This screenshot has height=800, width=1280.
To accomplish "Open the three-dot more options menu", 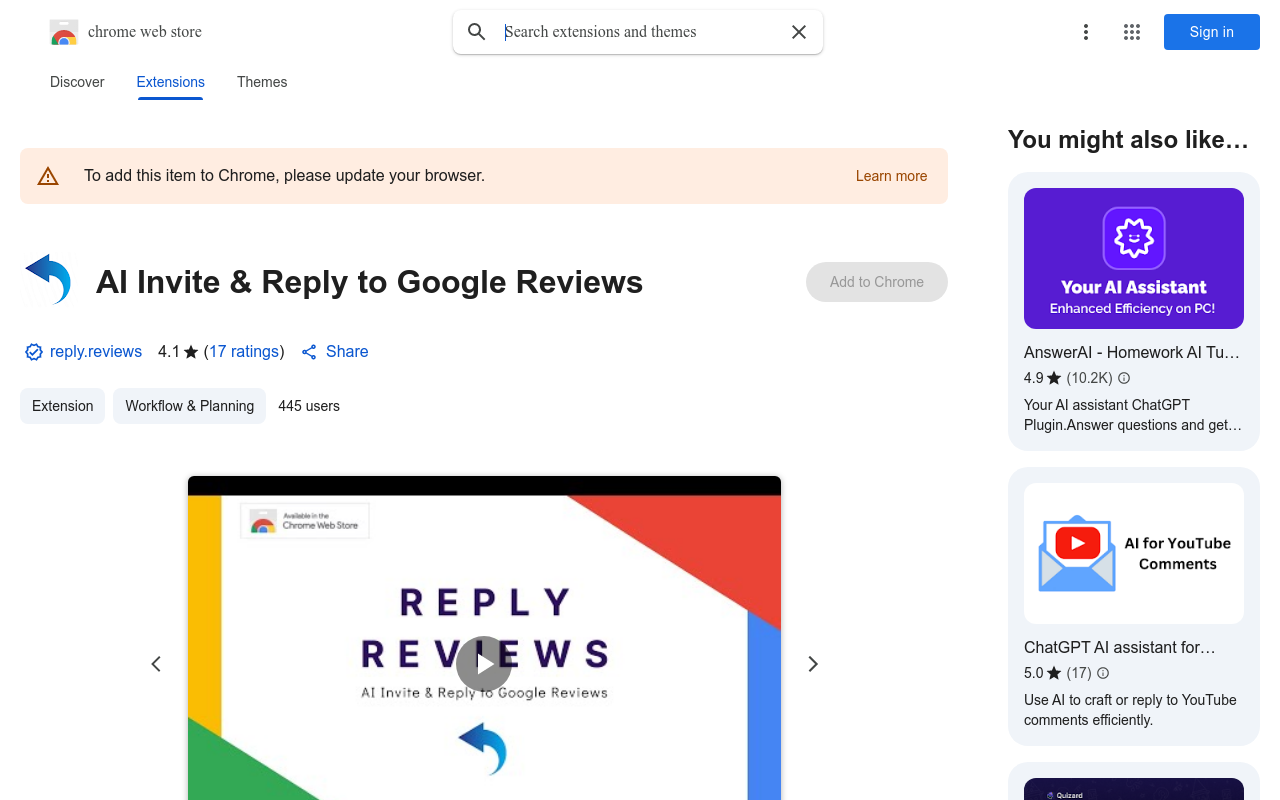I will pos(1086,32).
